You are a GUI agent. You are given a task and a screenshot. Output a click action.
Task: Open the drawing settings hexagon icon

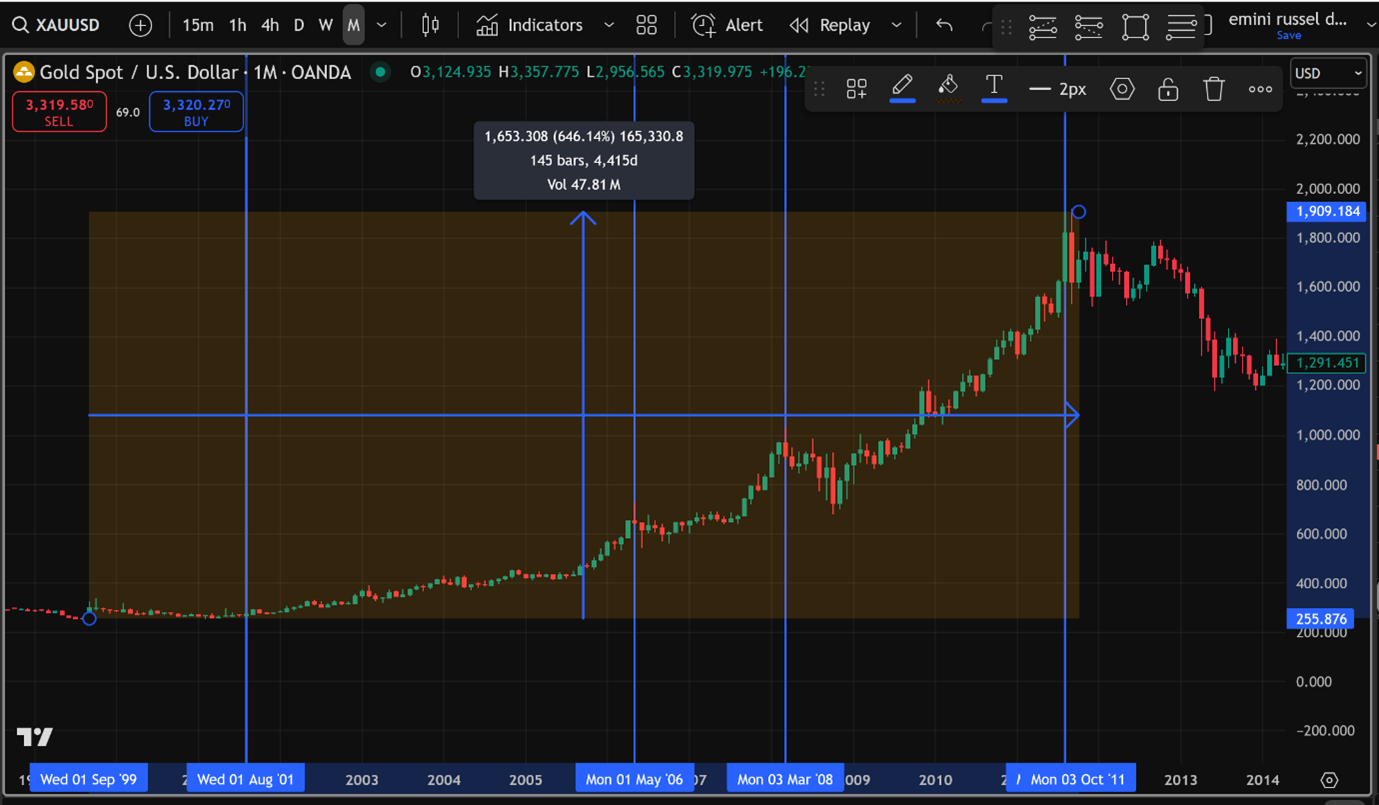click(x=1122, y=89)
